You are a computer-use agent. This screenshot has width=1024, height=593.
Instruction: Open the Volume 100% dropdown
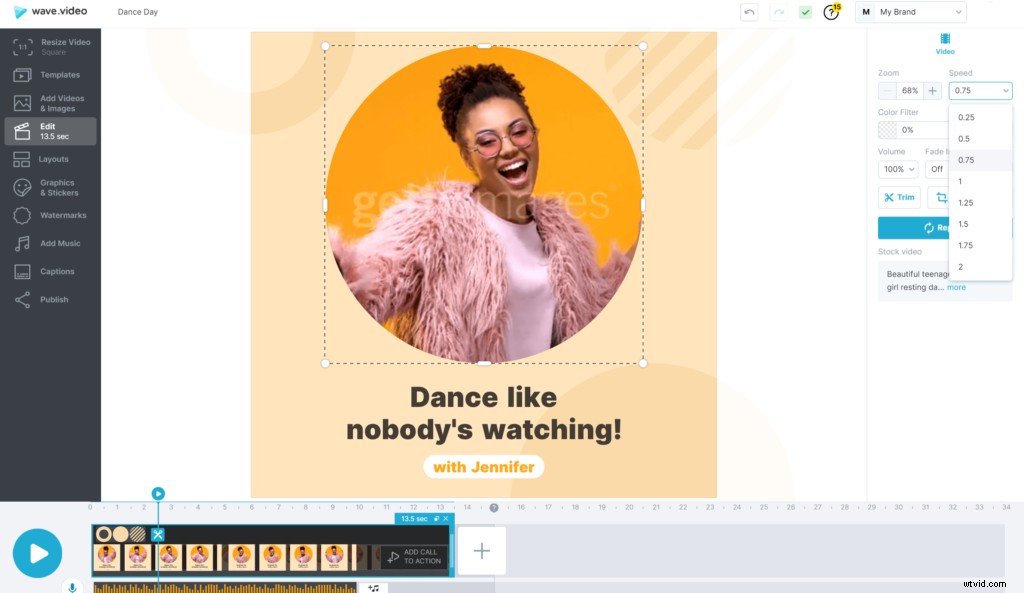pyautogui.click(x=897, y=169)
